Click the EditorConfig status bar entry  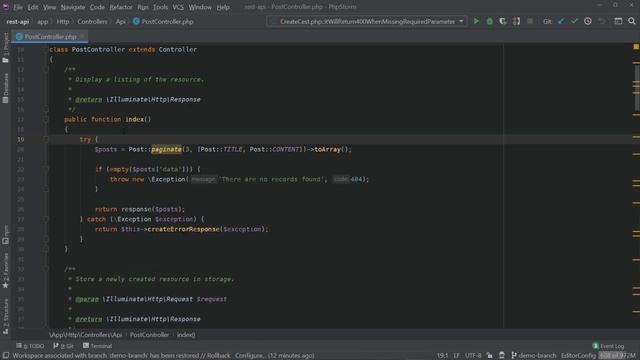pyautogui.click(x=578, y=356)
